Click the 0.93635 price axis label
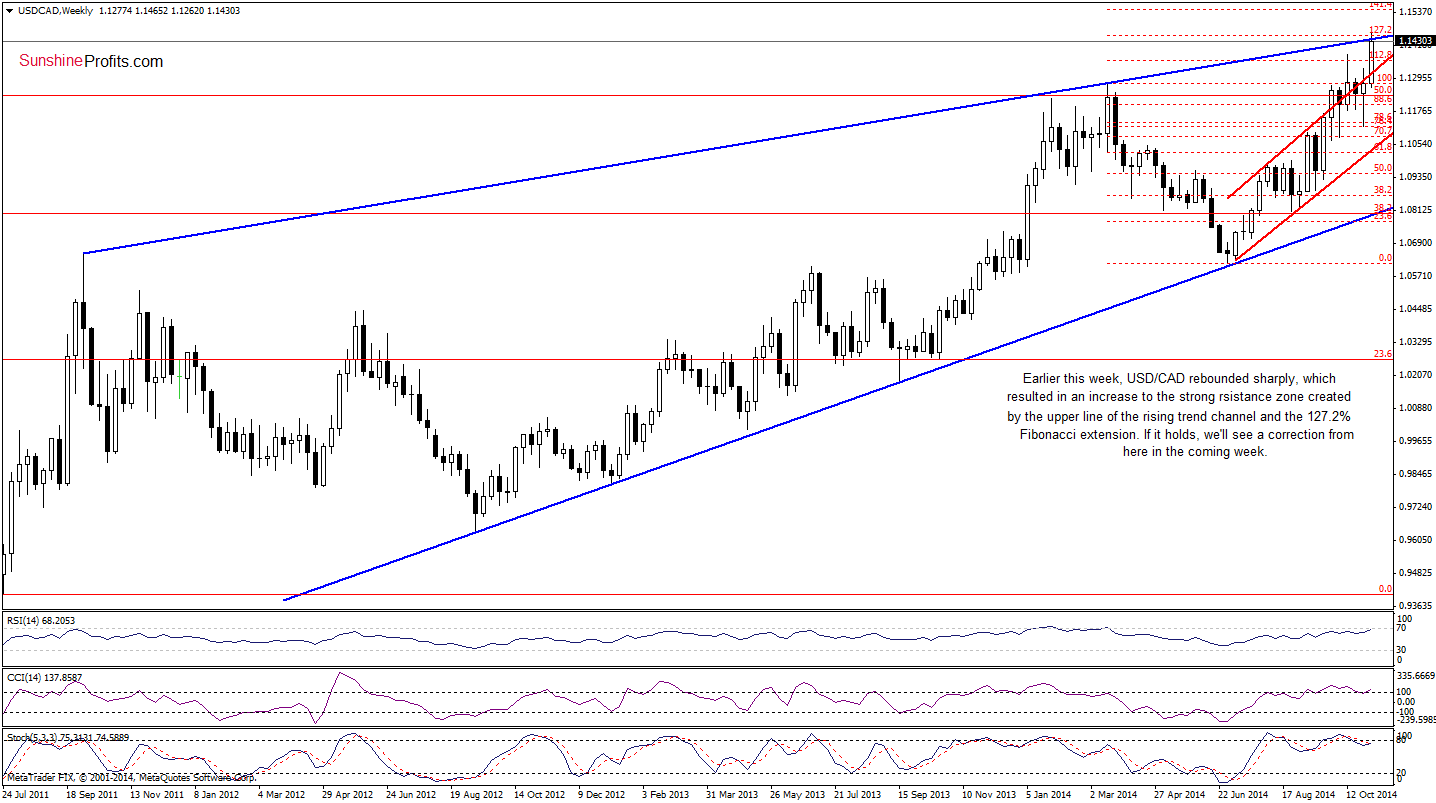 1414,606
